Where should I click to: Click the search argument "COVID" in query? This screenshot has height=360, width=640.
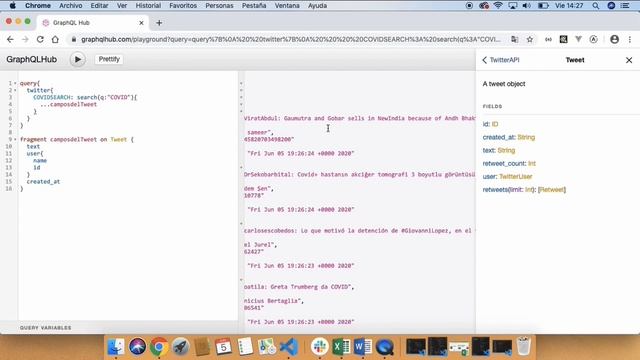[x=118, y=97]
